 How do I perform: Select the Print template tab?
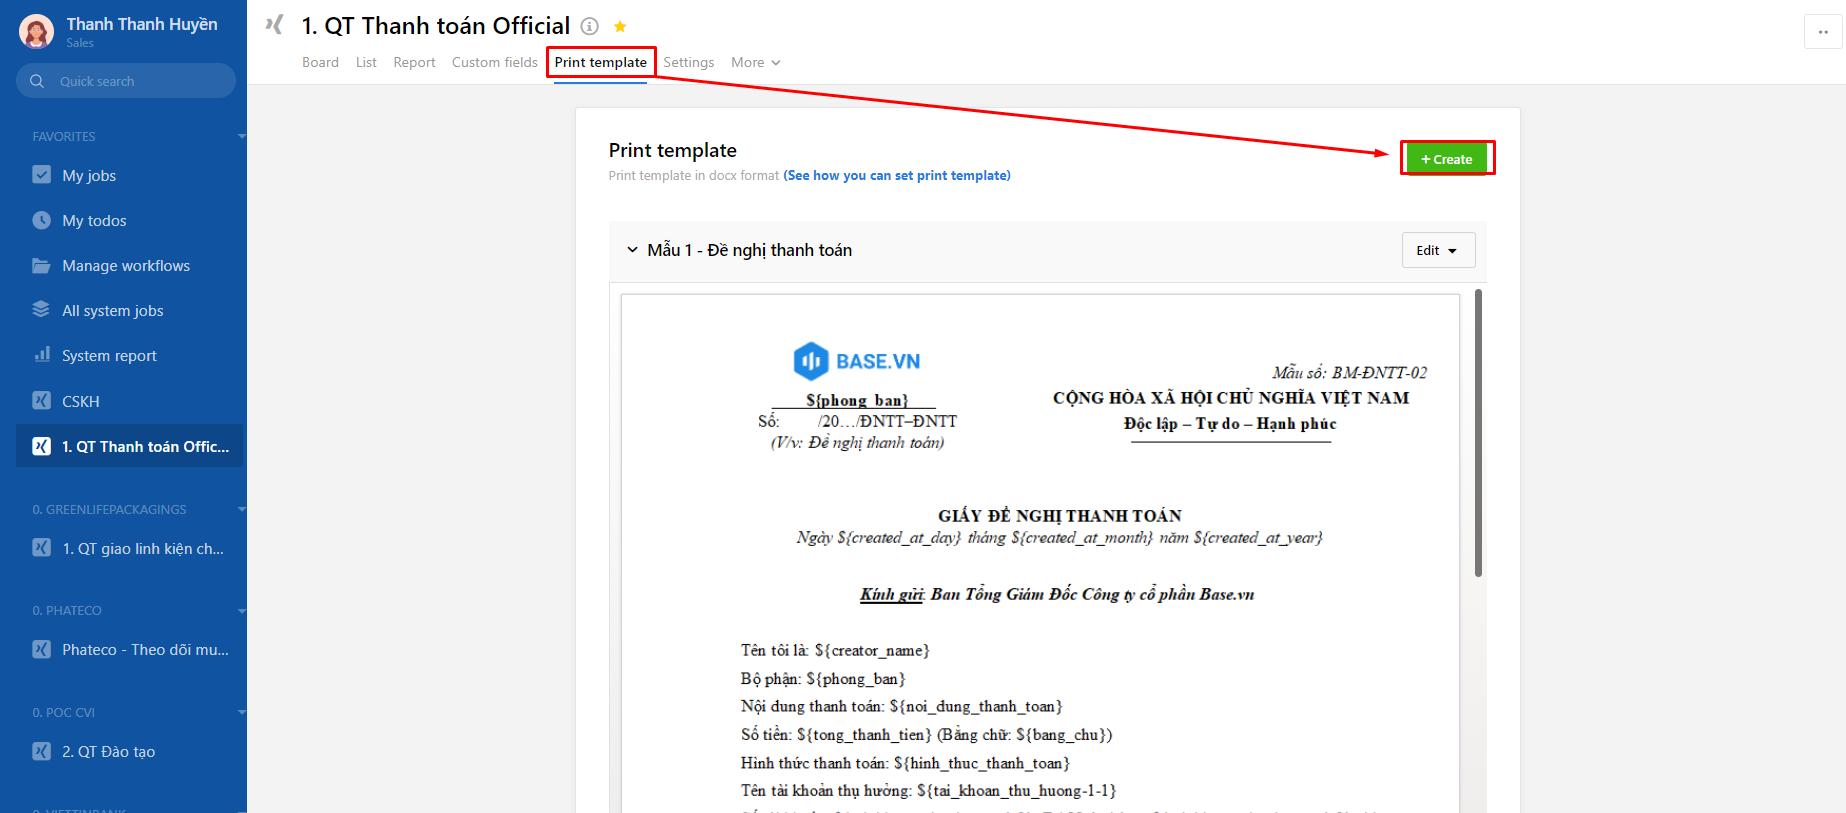point(600,62)
